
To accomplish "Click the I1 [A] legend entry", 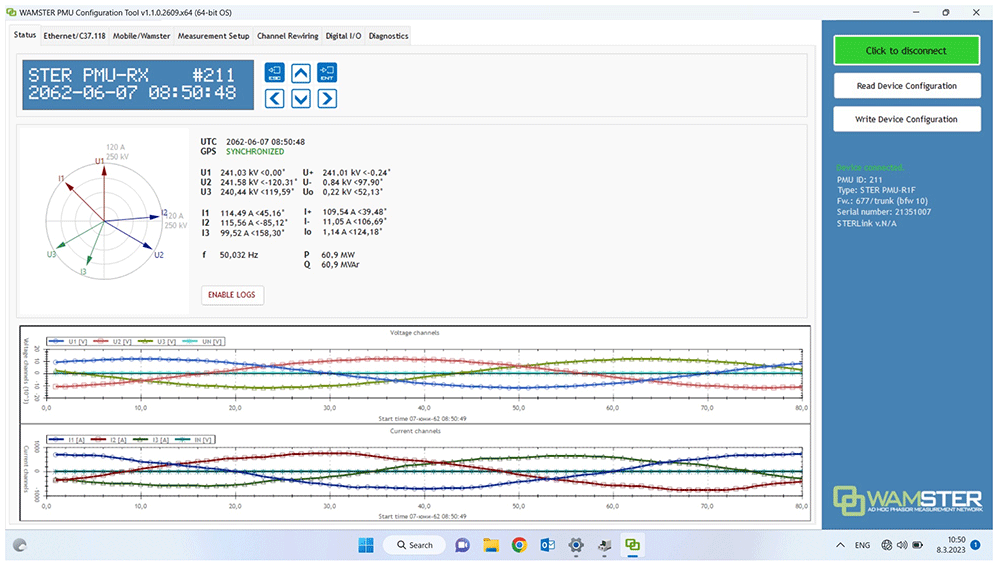I will coord(67,440).
